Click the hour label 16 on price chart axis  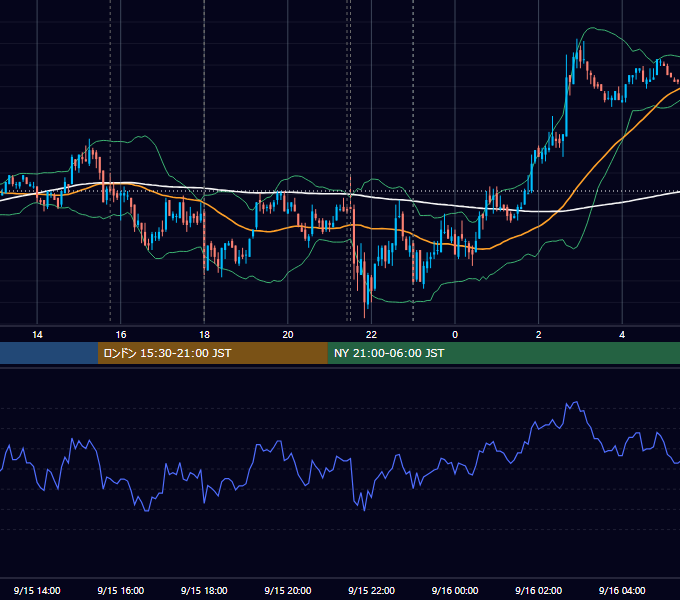pos(121,335)
